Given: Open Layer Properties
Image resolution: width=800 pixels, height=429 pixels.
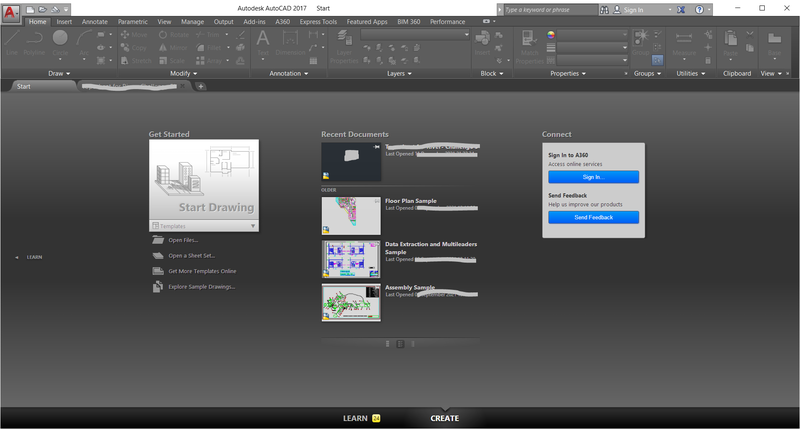Looking at the screenshot, I should [344, 47].
